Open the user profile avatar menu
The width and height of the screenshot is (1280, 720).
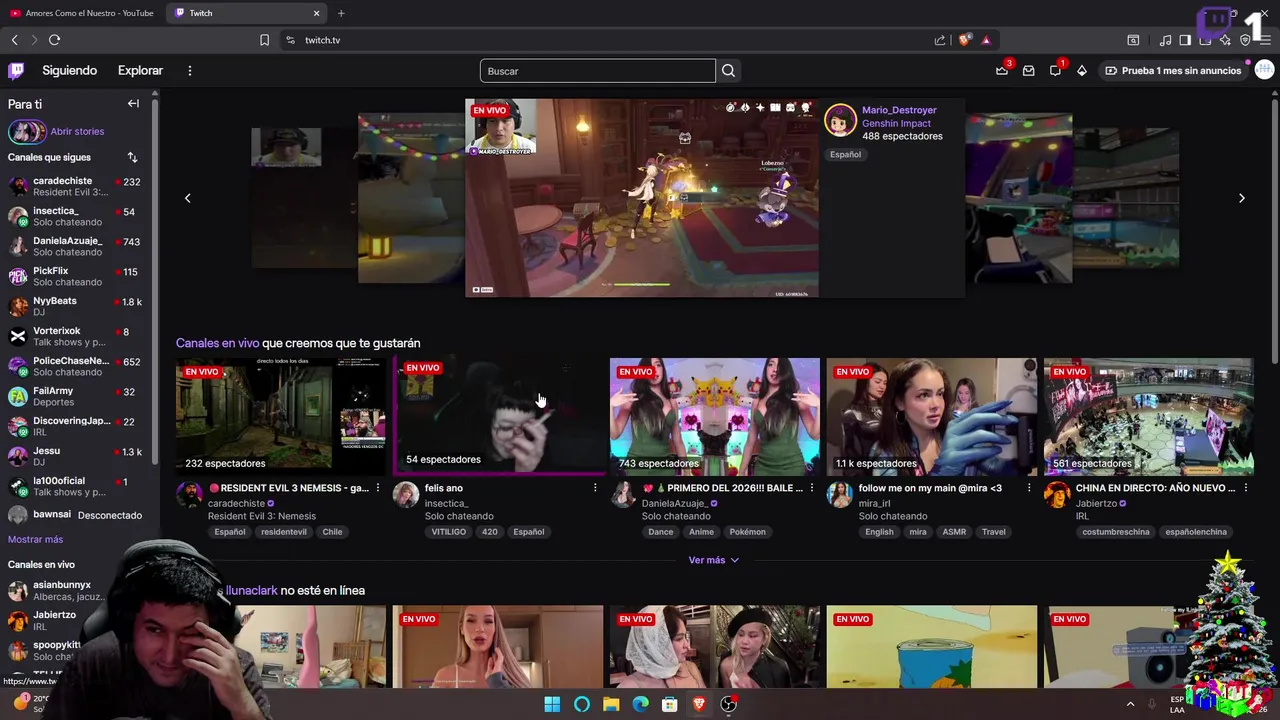[1264, 70]
